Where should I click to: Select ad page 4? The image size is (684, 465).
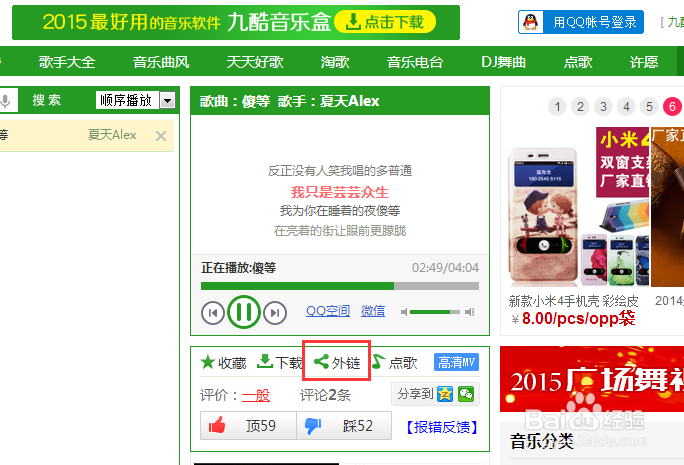coord(626,106)
